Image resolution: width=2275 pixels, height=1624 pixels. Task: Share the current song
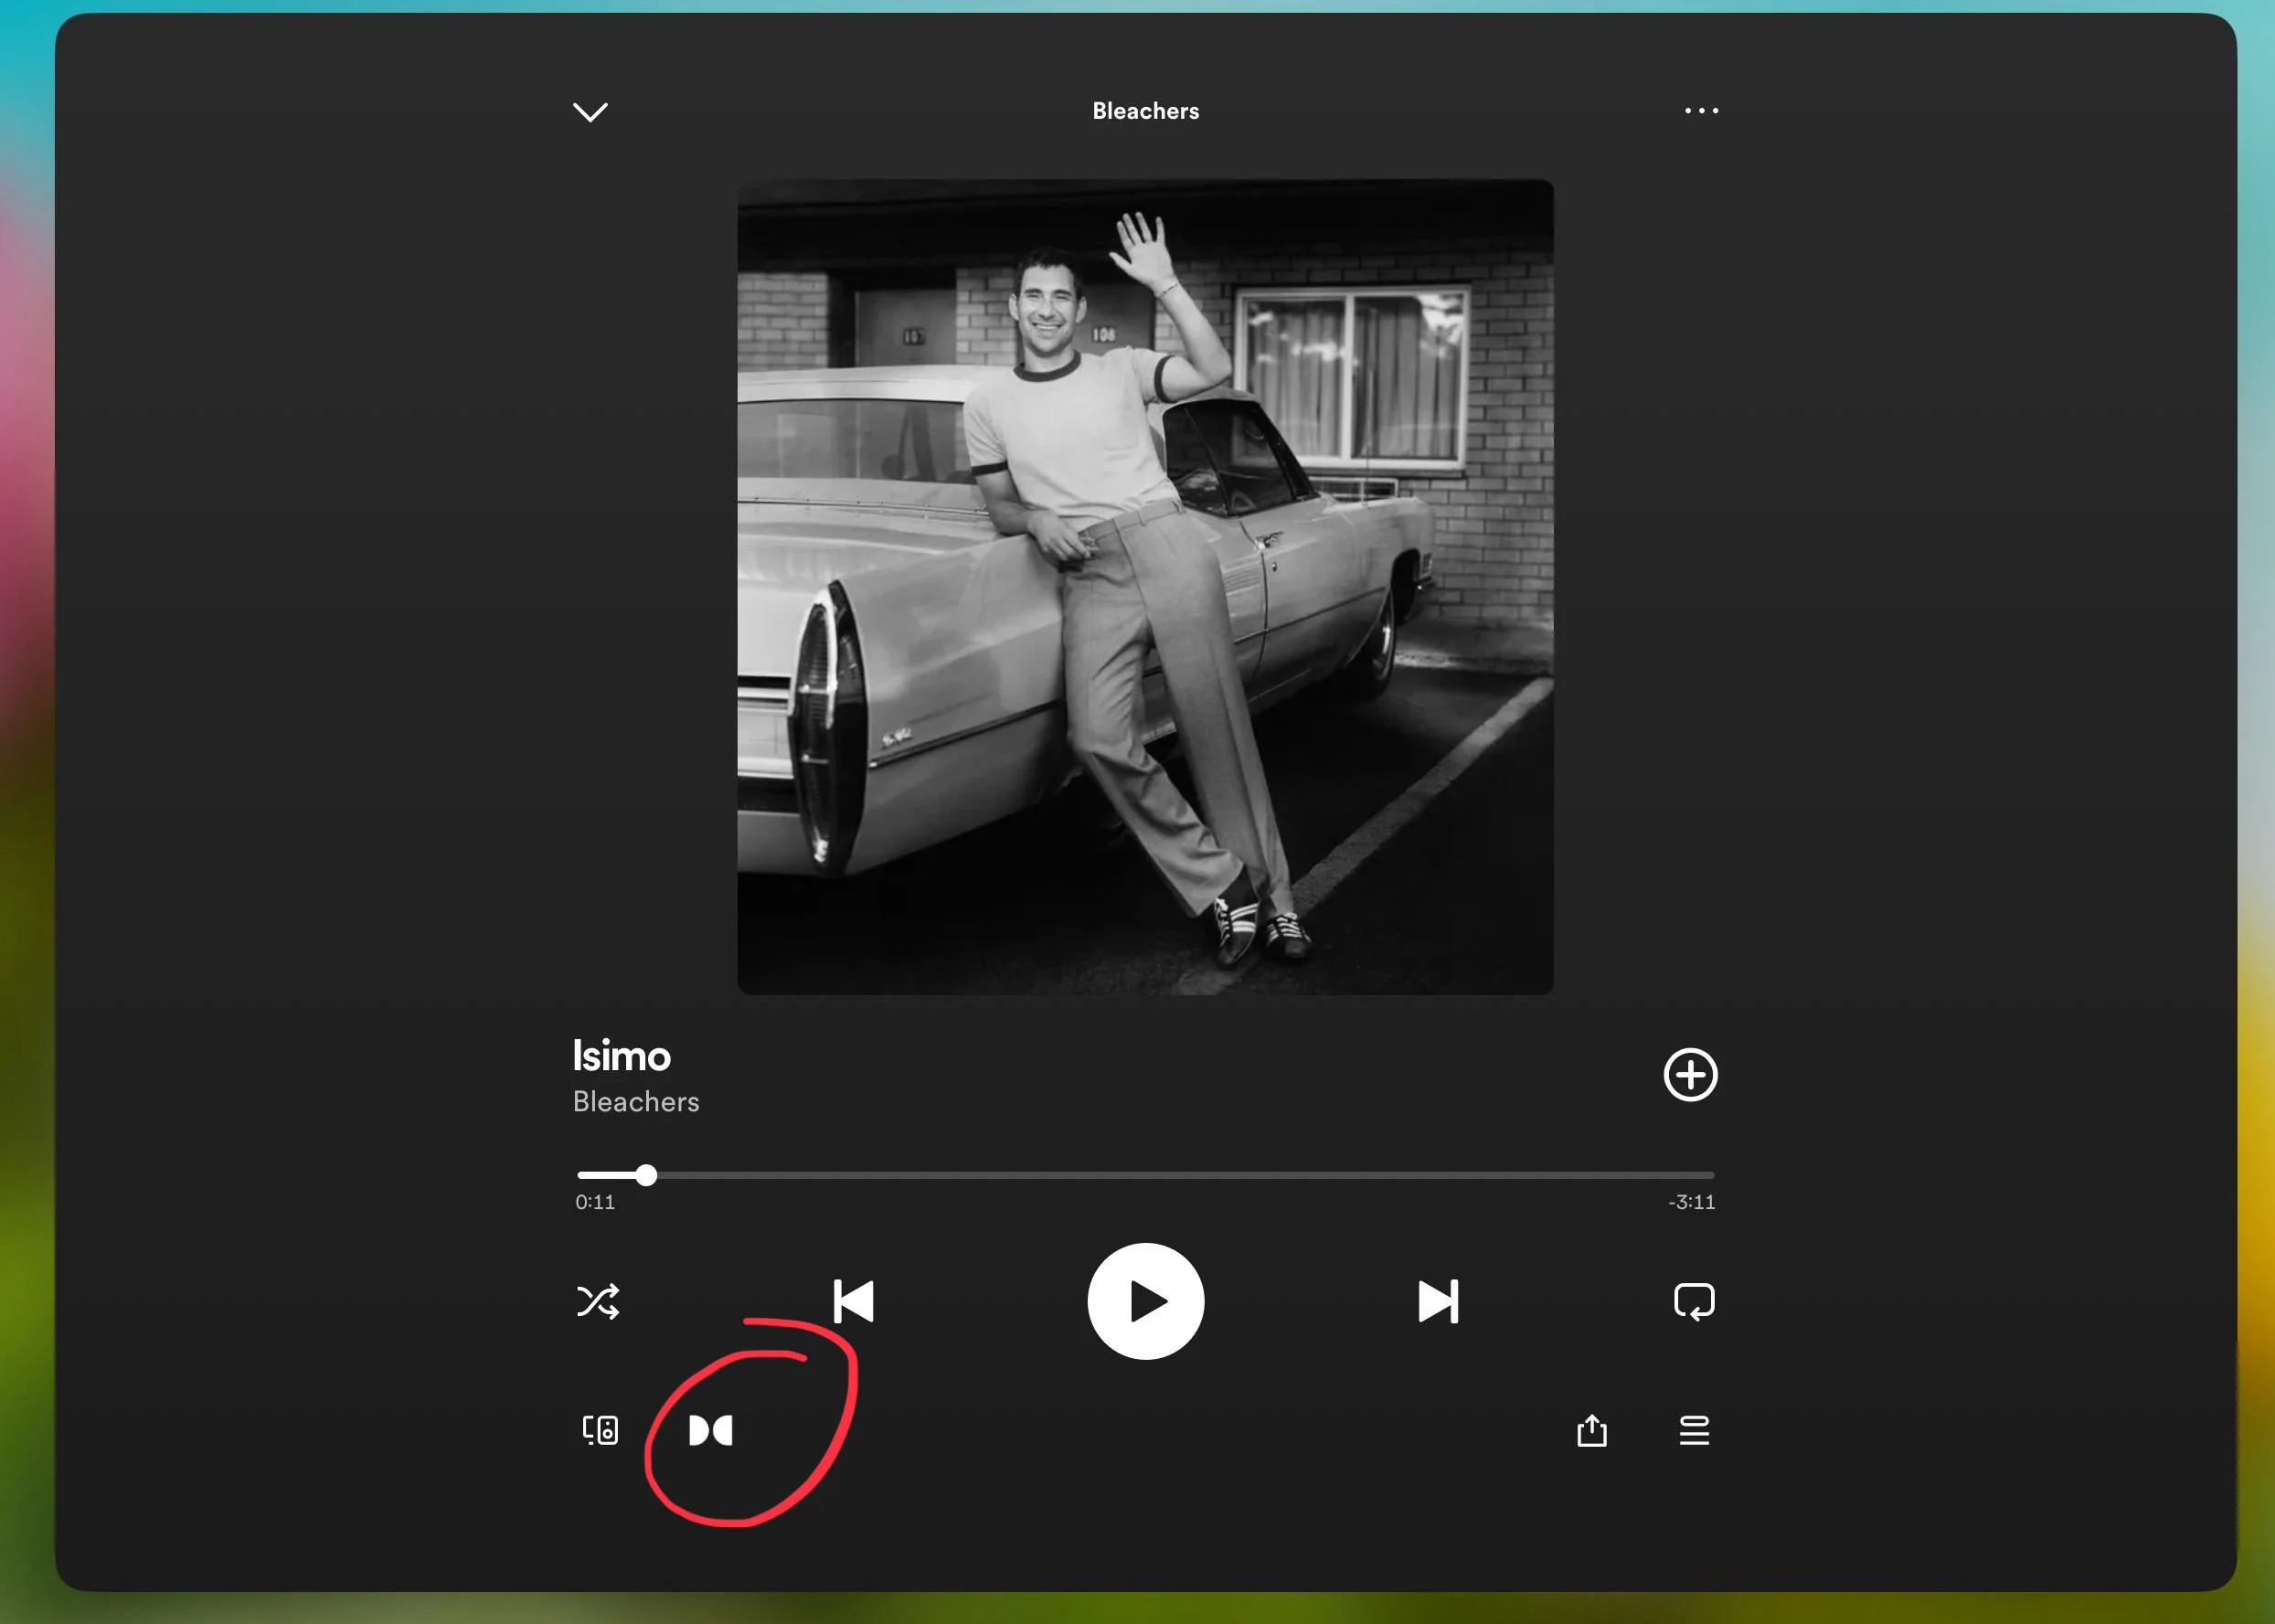[x=1592, y=1430]
